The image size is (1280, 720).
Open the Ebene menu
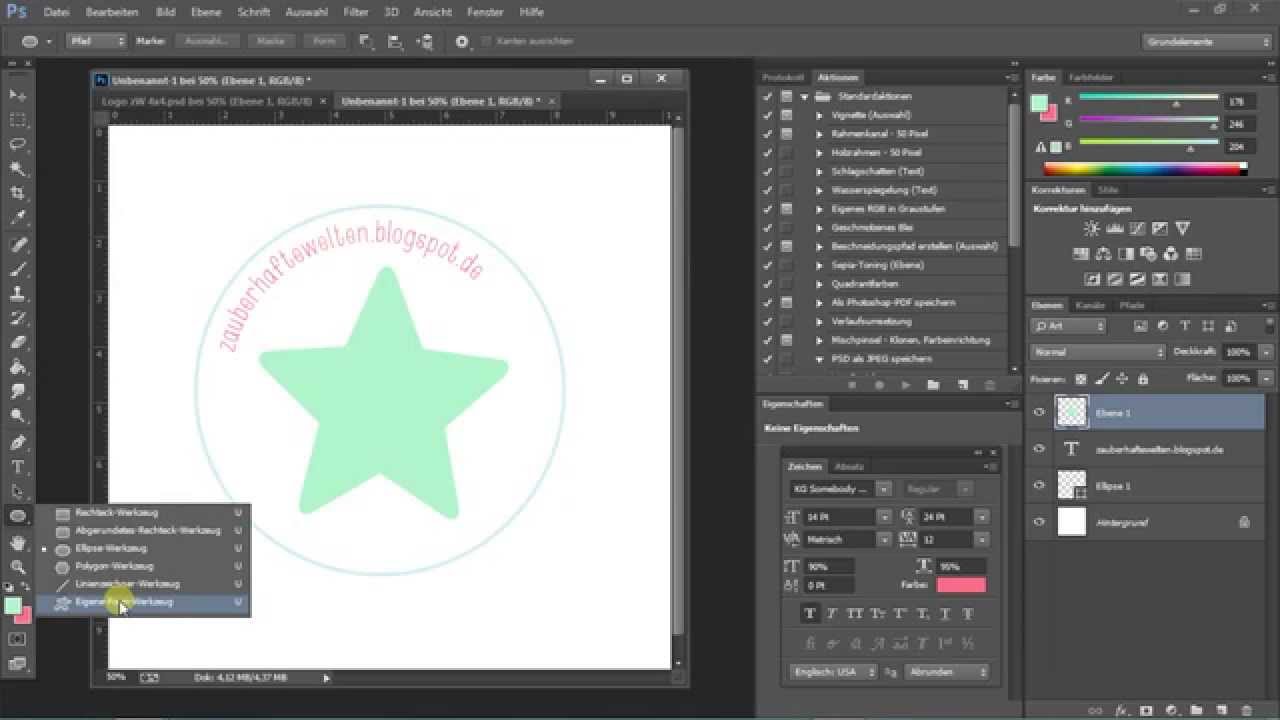pyautogui.click(x=206, y=12)
